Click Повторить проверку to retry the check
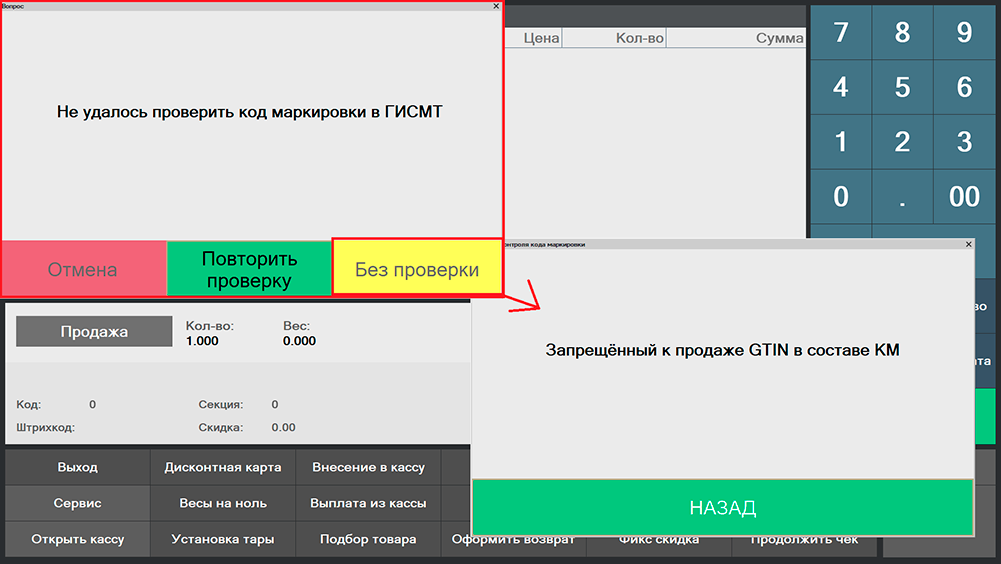 [248, 270]
